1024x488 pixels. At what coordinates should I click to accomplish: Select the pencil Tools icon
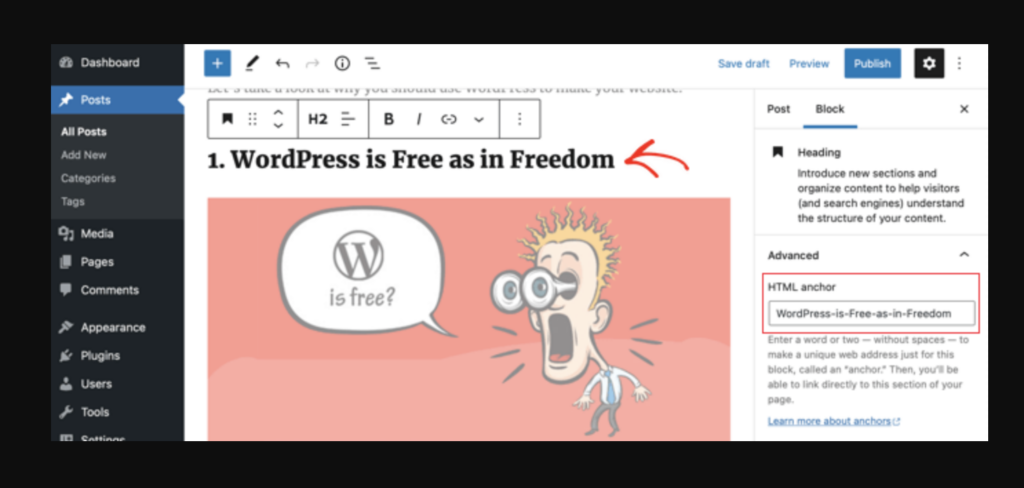[x=252, y=63]
